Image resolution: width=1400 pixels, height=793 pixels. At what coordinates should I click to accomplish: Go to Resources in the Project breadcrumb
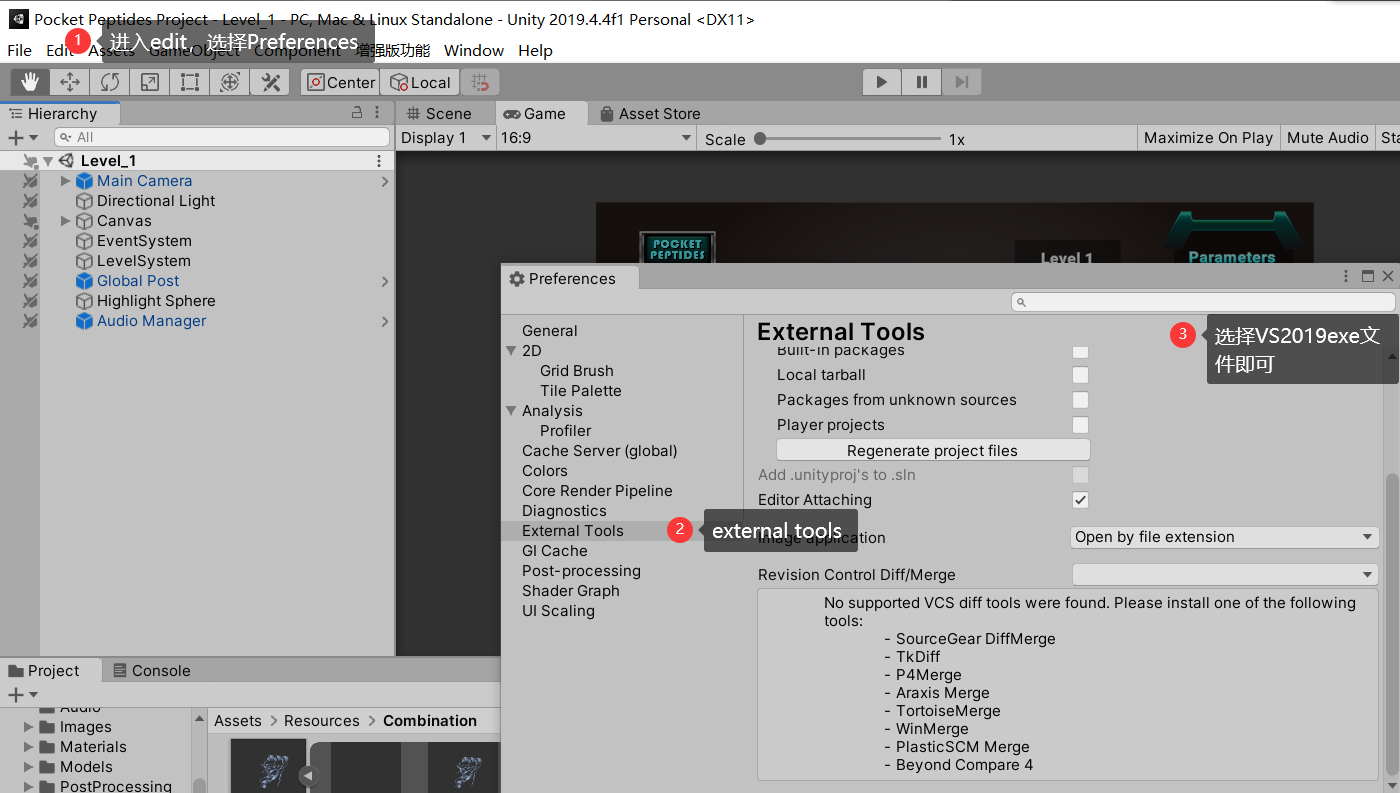(321, 721)
